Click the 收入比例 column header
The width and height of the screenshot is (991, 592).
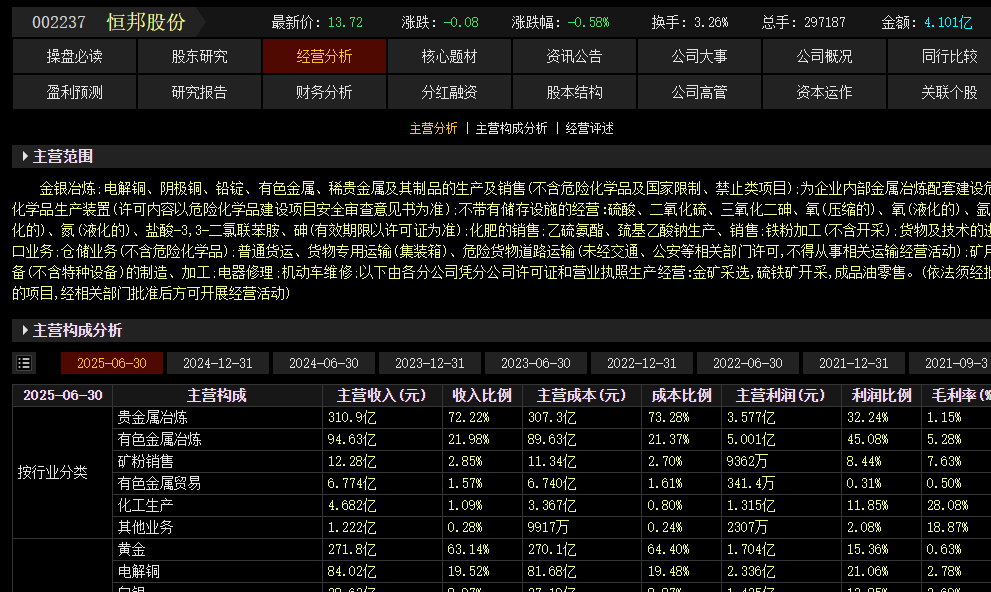click(x=482, y=396)
